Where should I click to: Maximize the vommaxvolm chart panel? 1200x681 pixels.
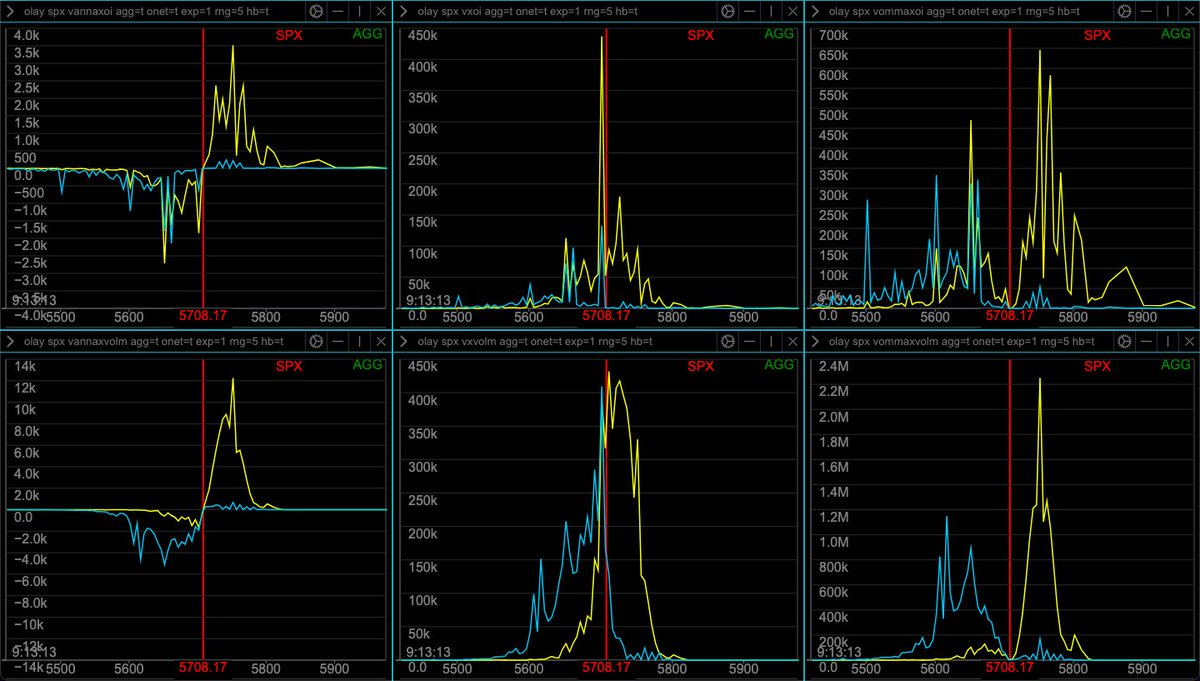(1166, 341)
